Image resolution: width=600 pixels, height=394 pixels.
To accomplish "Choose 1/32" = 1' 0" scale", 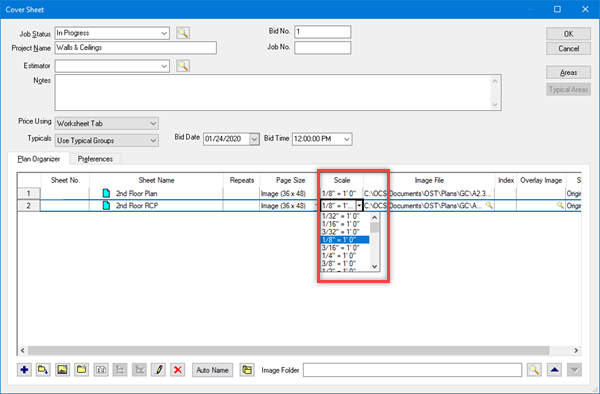I will point(341,216).
